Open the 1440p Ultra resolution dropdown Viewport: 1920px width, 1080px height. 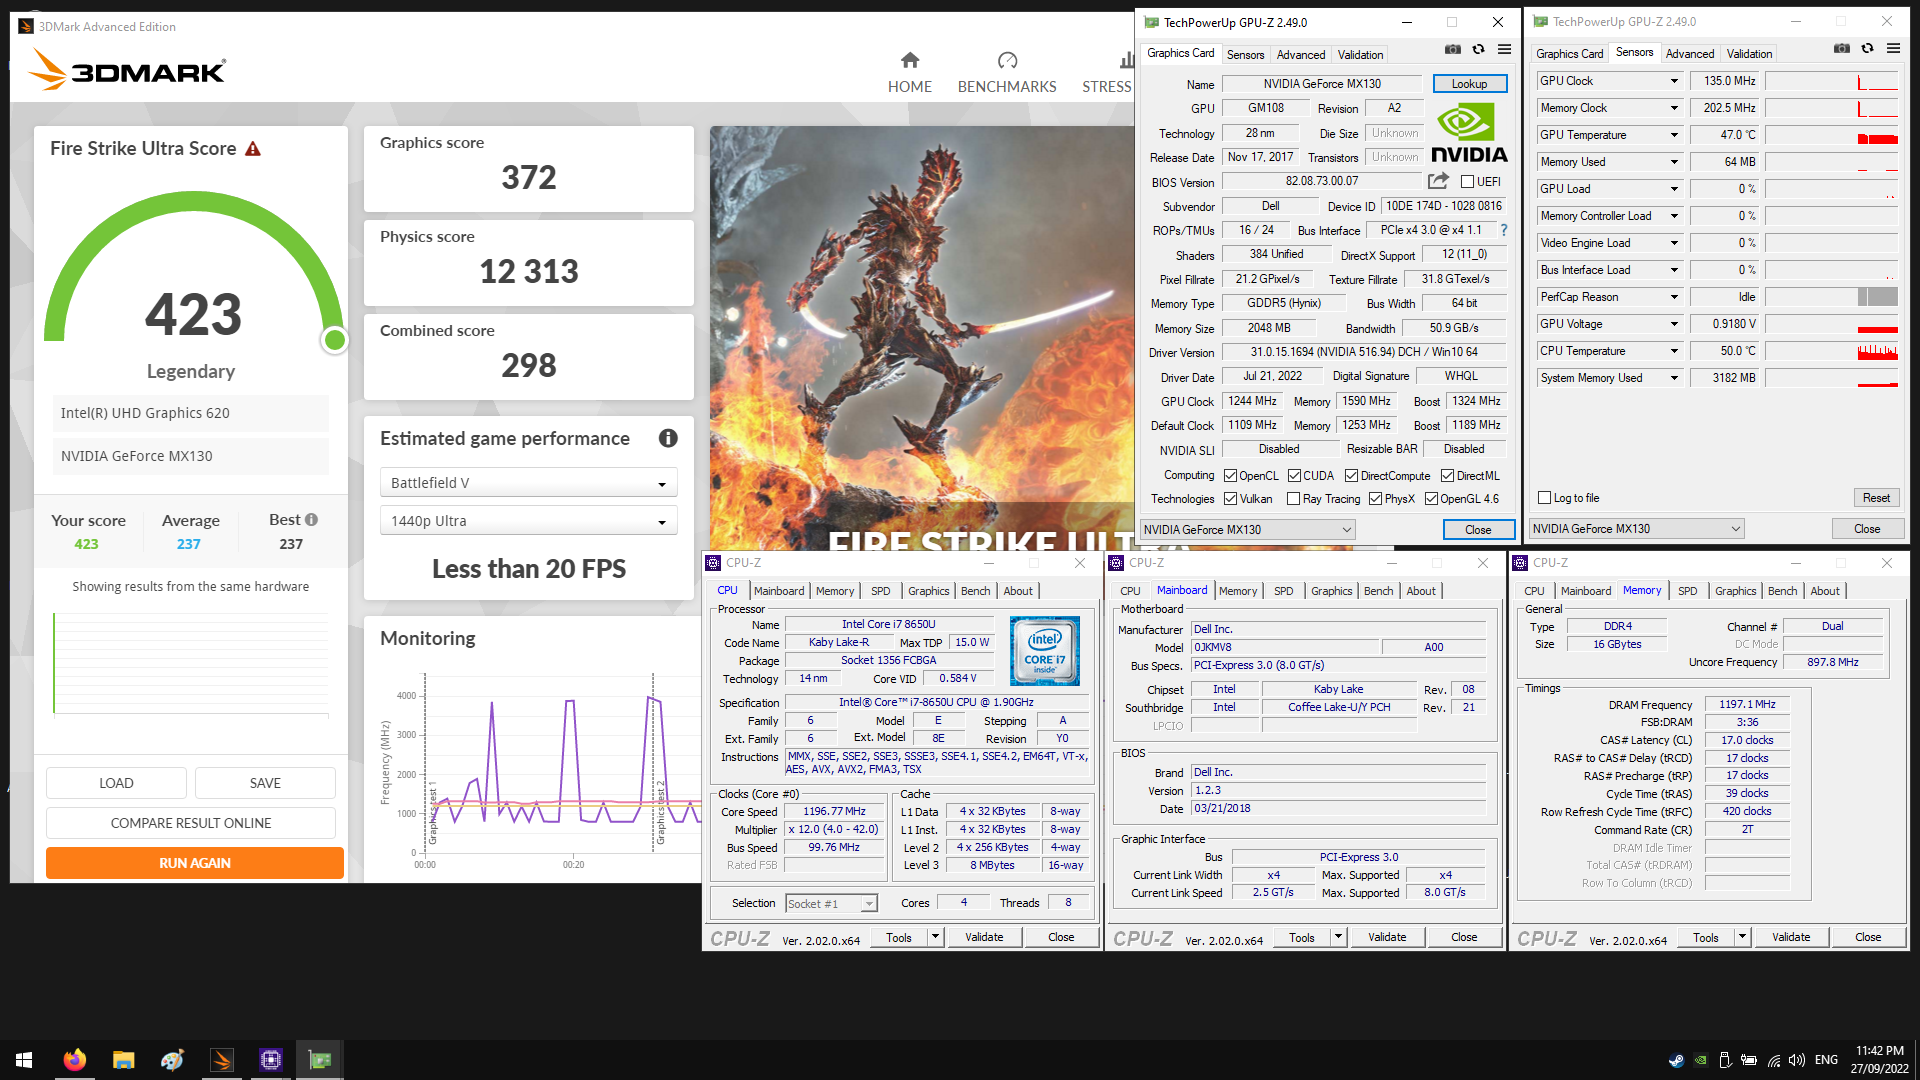coord(529,521)
